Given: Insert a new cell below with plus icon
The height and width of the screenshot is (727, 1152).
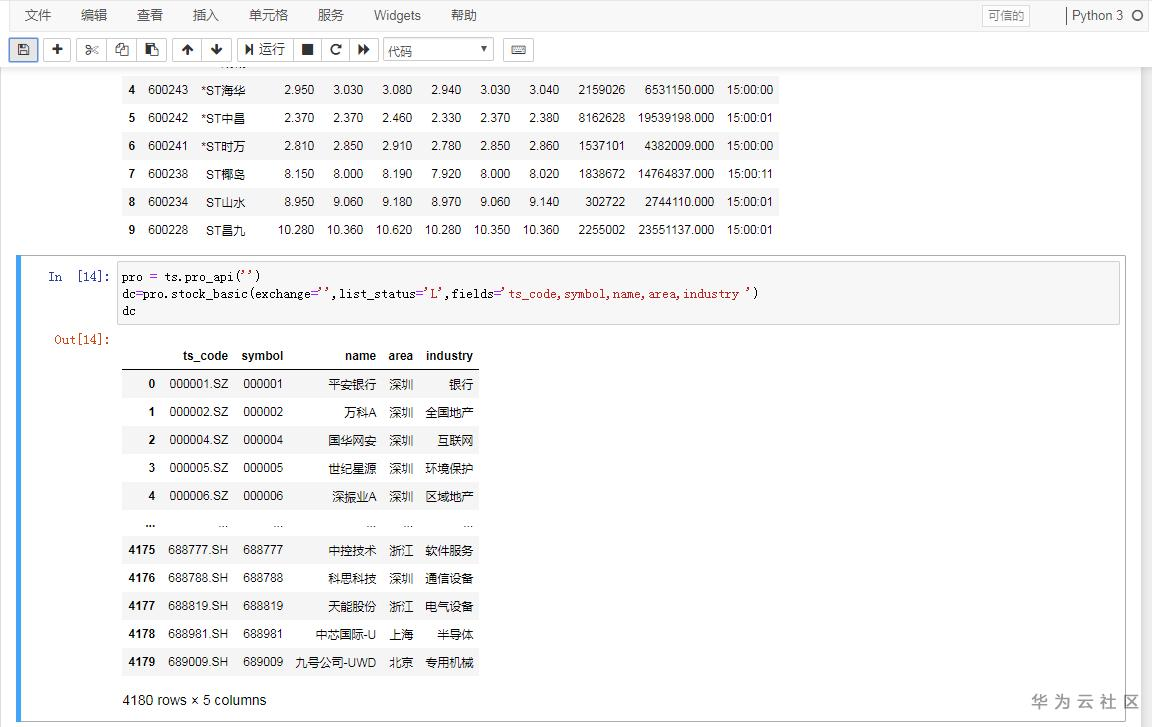Looking at the screenshot, I should (x=57, y=50).
